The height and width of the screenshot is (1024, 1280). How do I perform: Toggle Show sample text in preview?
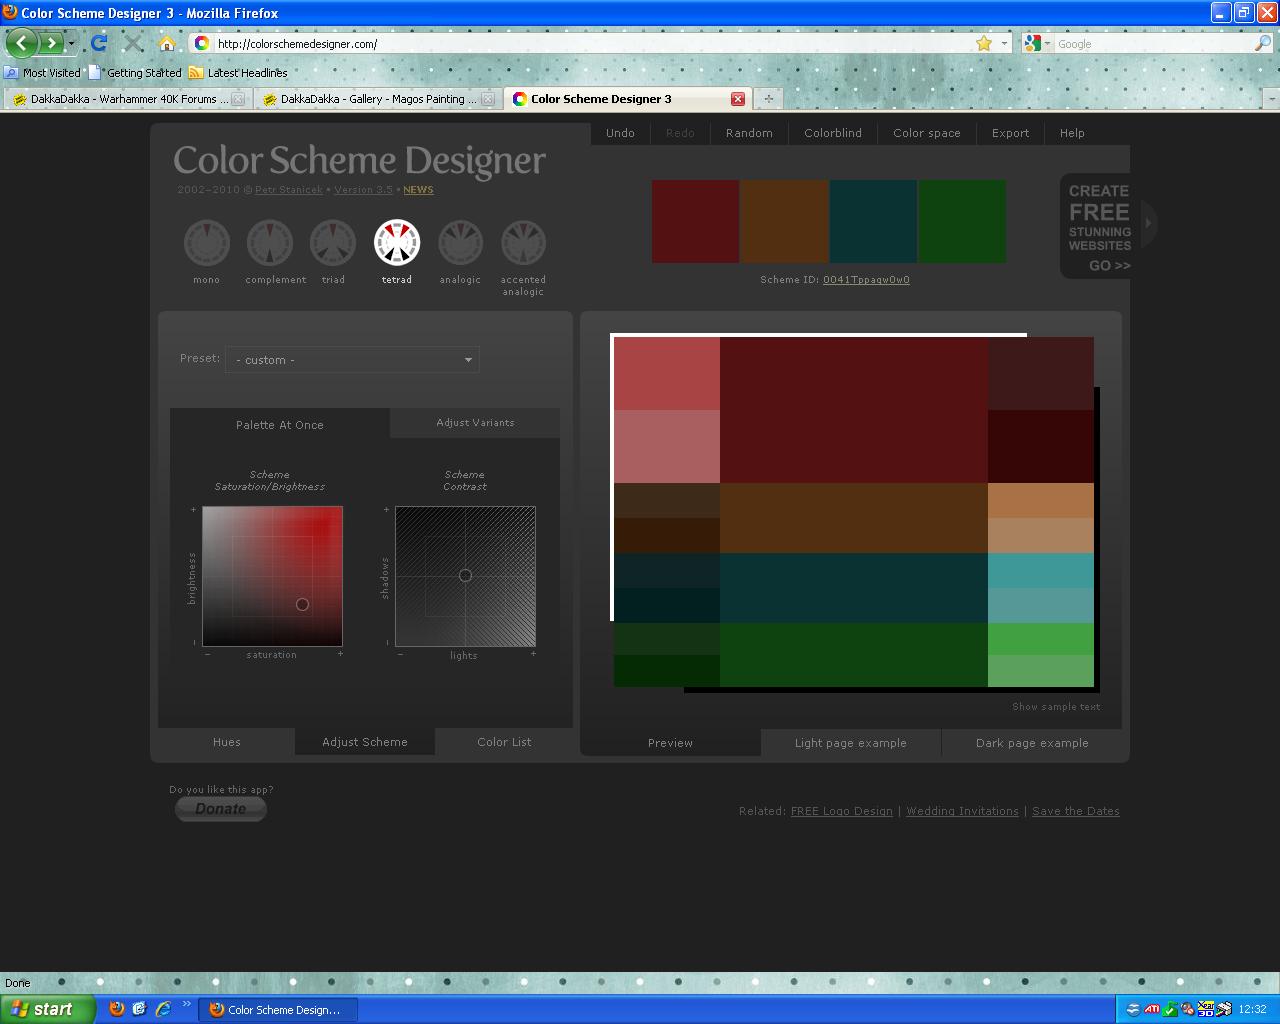(1056, 707)
